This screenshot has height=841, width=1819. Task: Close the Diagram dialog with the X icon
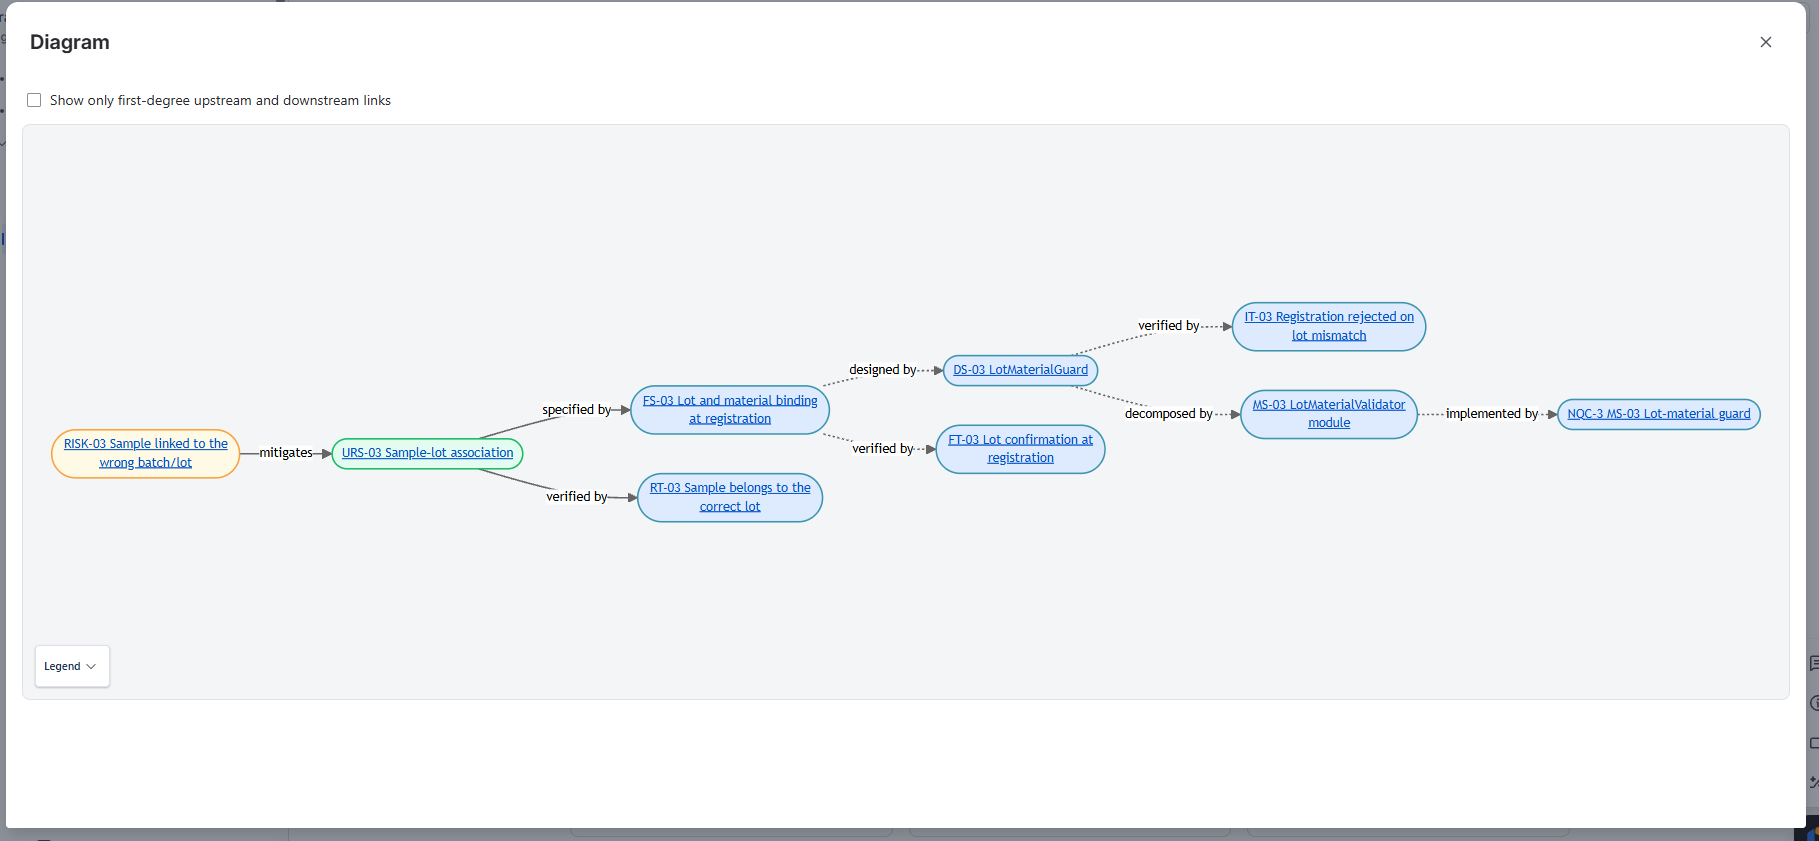pos(1765,42)
